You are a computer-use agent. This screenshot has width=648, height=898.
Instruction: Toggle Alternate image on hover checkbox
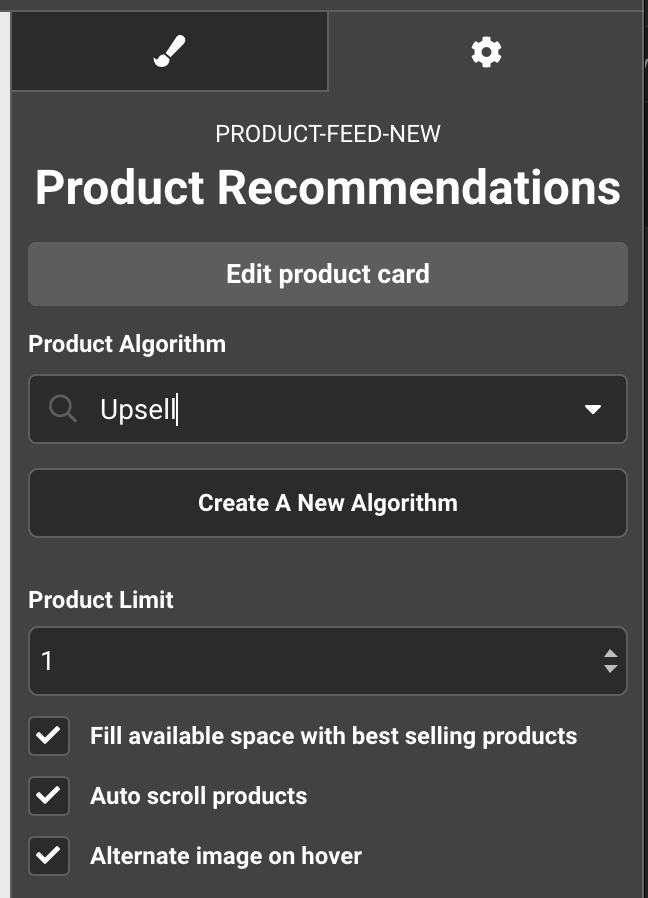(49, 857)
